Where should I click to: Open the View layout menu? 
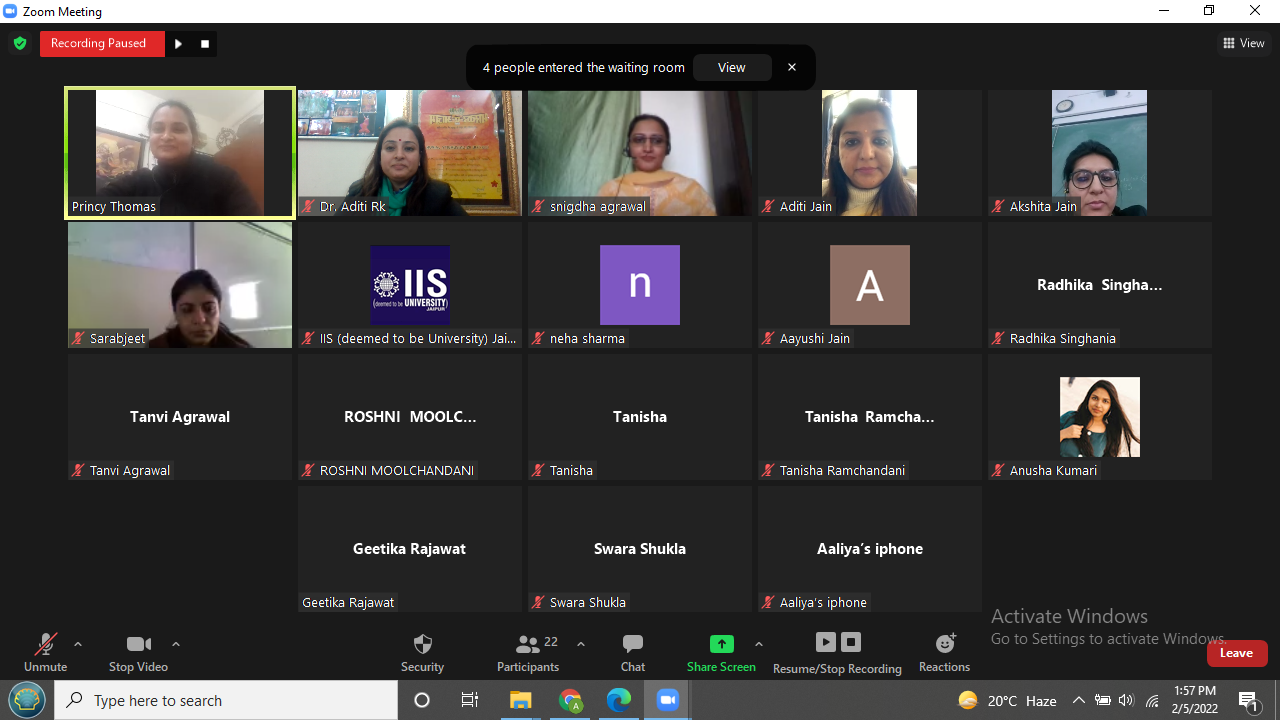[1244, 43]
